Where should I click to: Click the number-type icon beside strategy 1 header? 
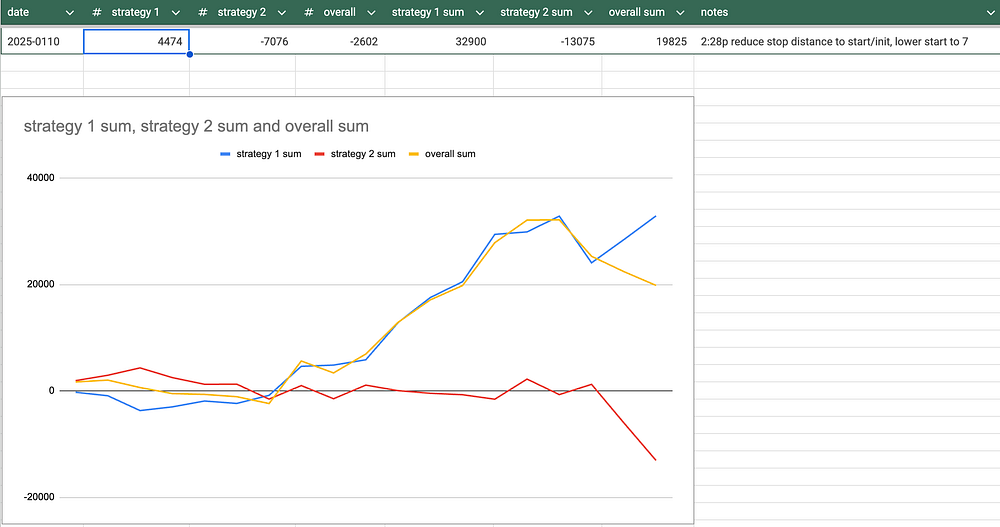click(x=97, y=12)
